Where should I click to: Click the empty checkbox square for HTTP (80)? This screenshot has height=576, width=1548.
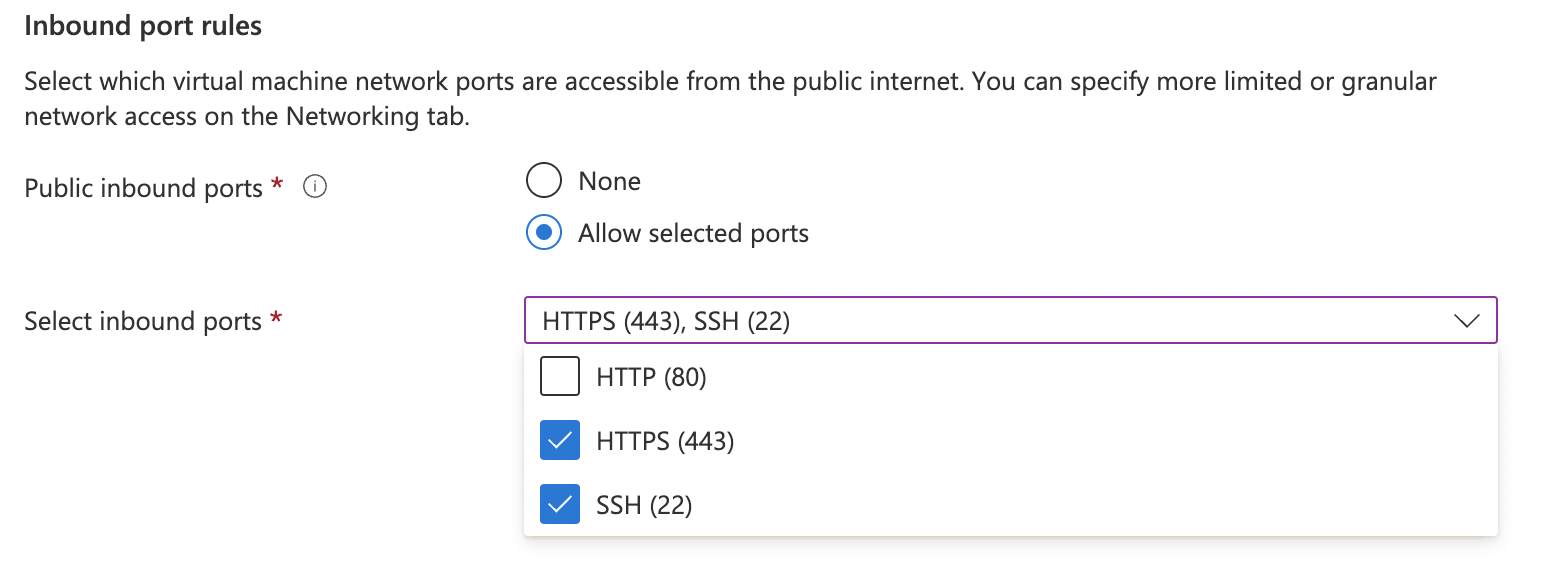pyautogui.click(x=560, y=376)
